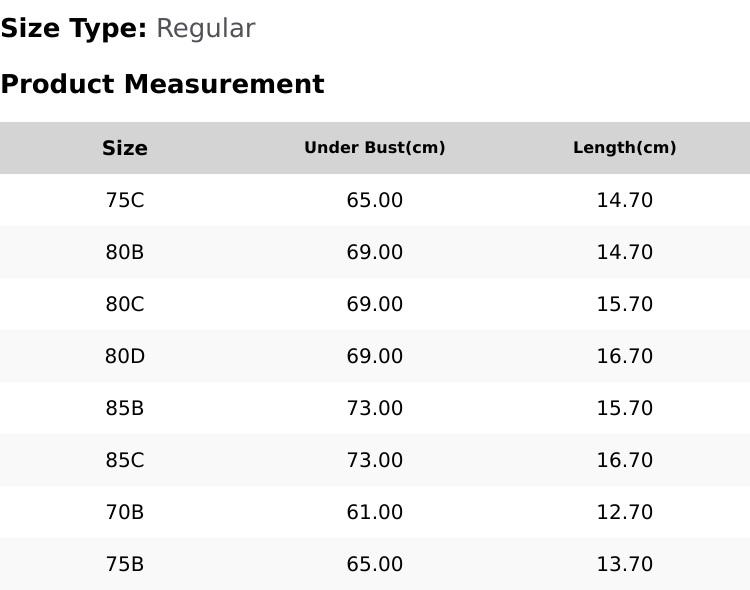750x590 pixels.
Task: Select the 75B size cell
Action: (125, 564)
